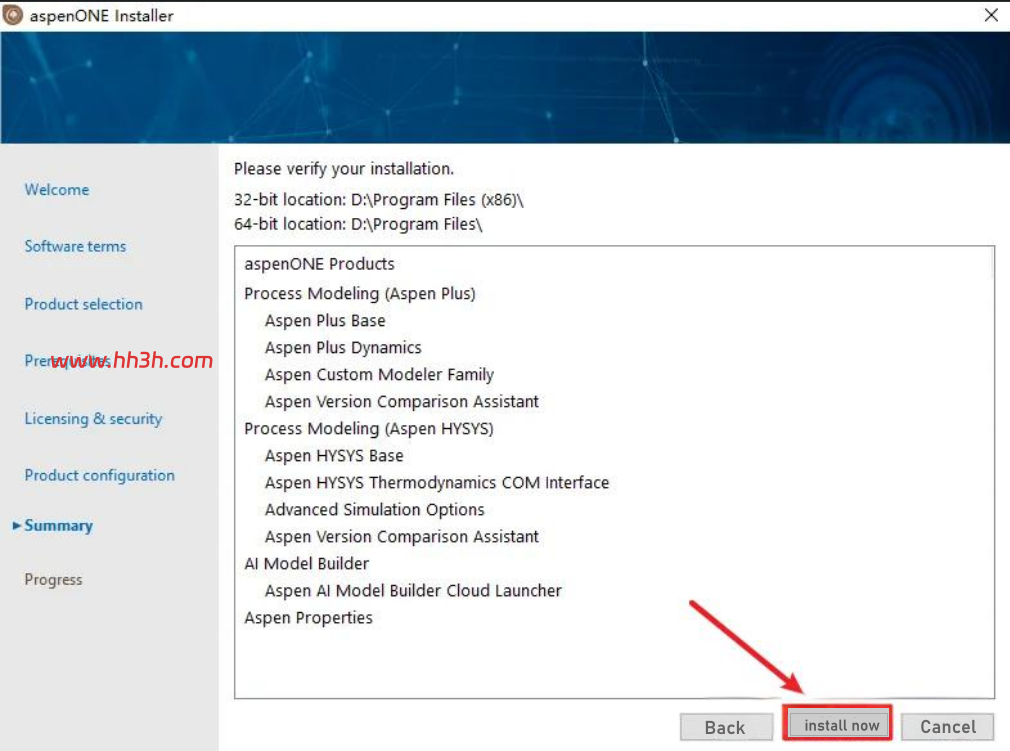Go to Product selection step
Screen dimensions: 1010x751
[84, 304]
